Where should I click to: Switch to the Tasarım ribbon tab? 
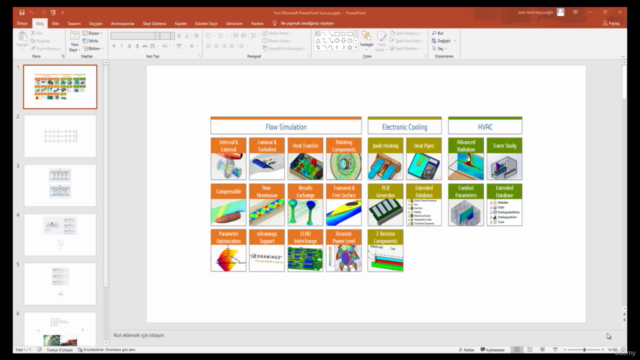click(74, 24)
